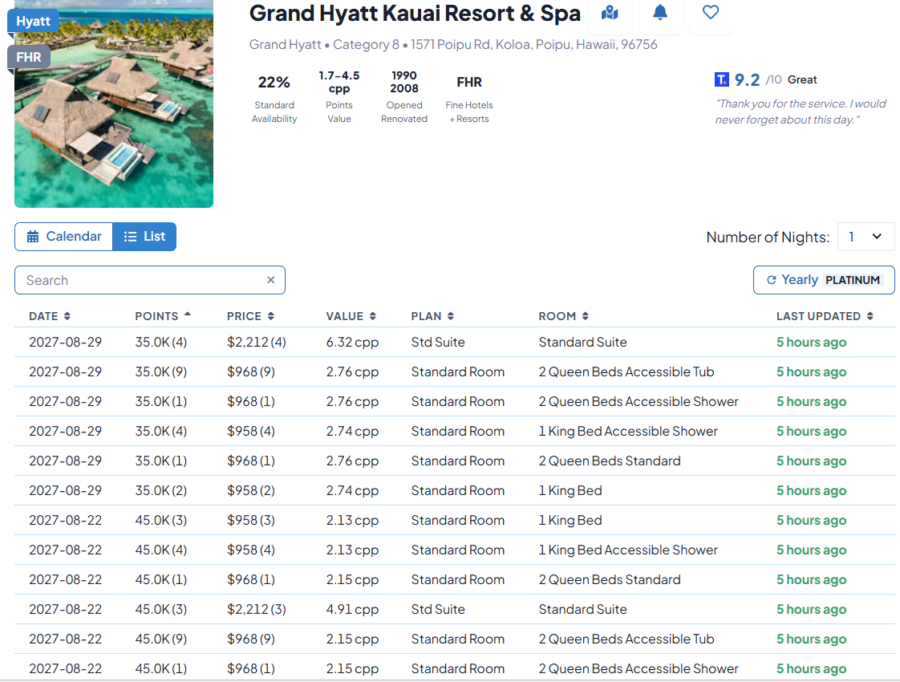The width and height of the screenshot is (900, 682).
Task: Click the Std Suite plan for 2027-08-22
Action: [437, 609]
